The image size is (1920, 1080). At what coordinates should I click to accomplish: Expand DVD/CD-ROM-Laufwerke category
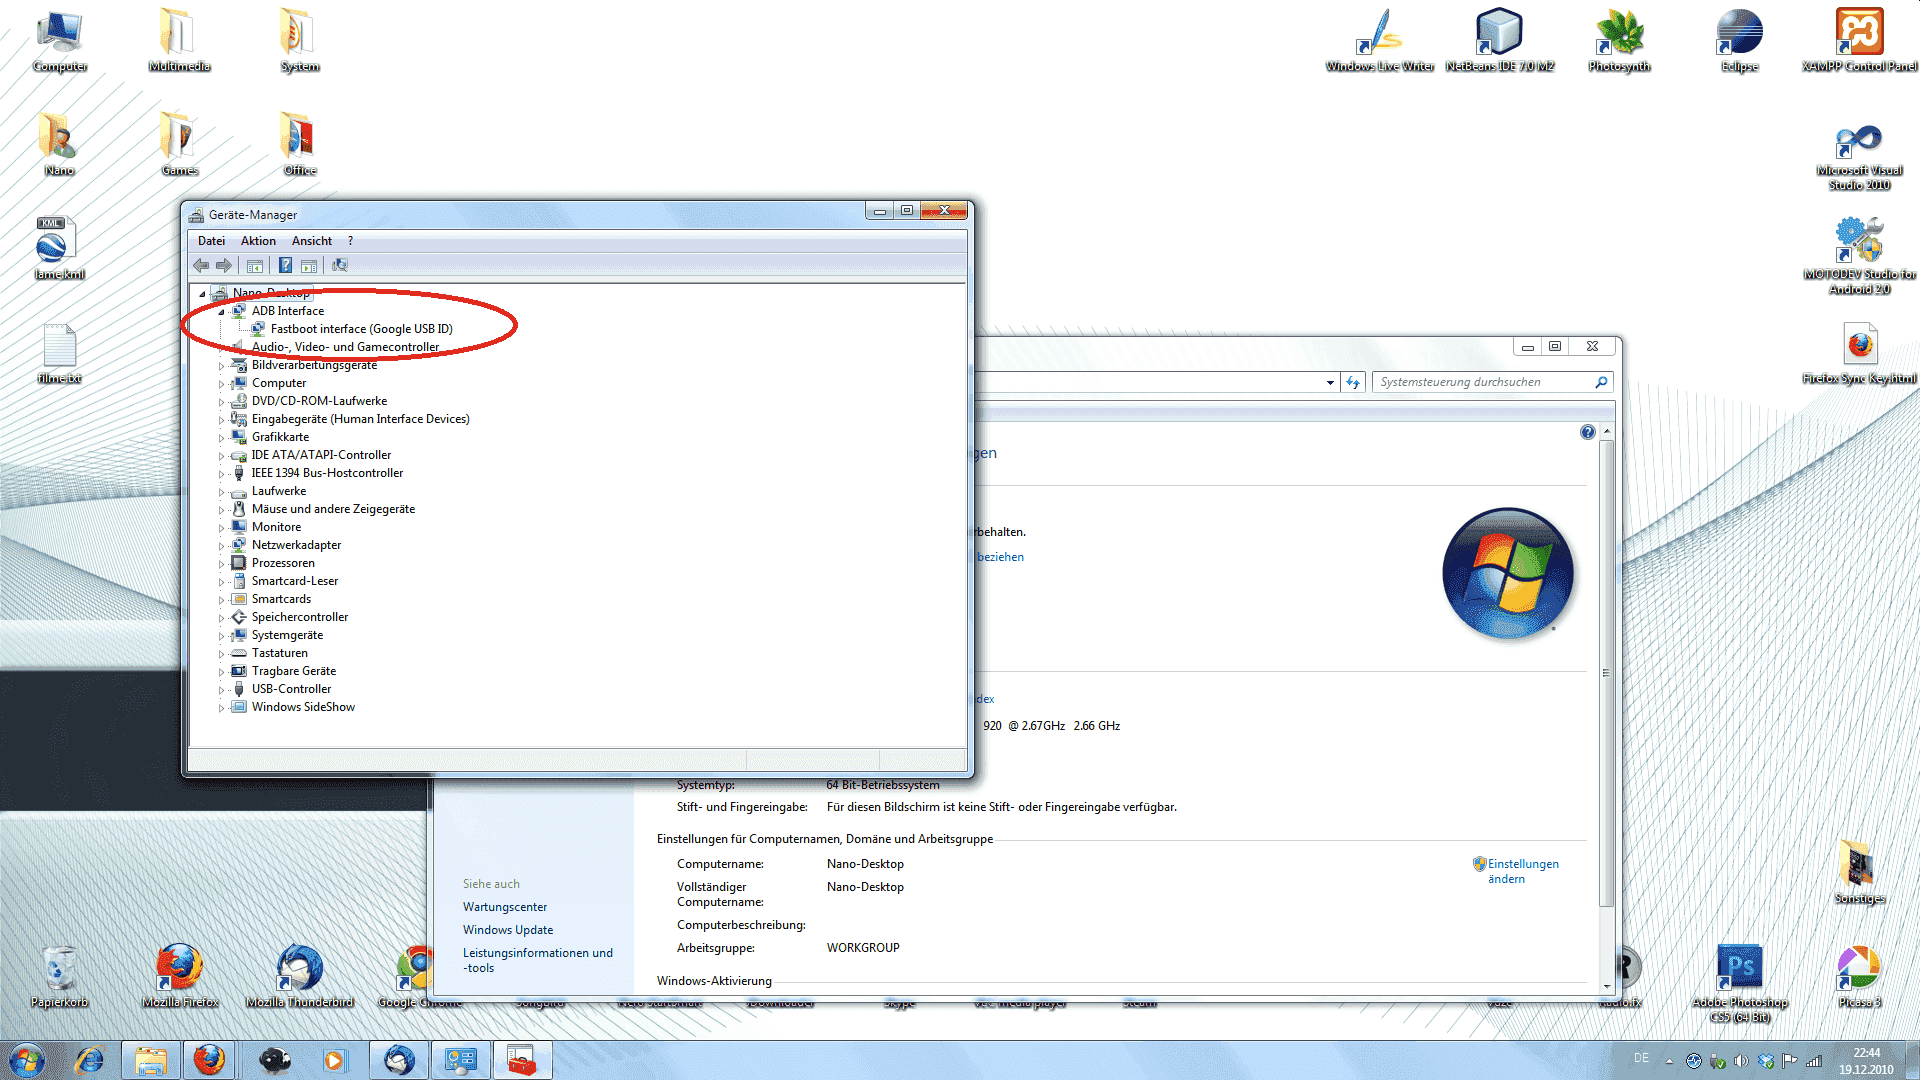221,402
